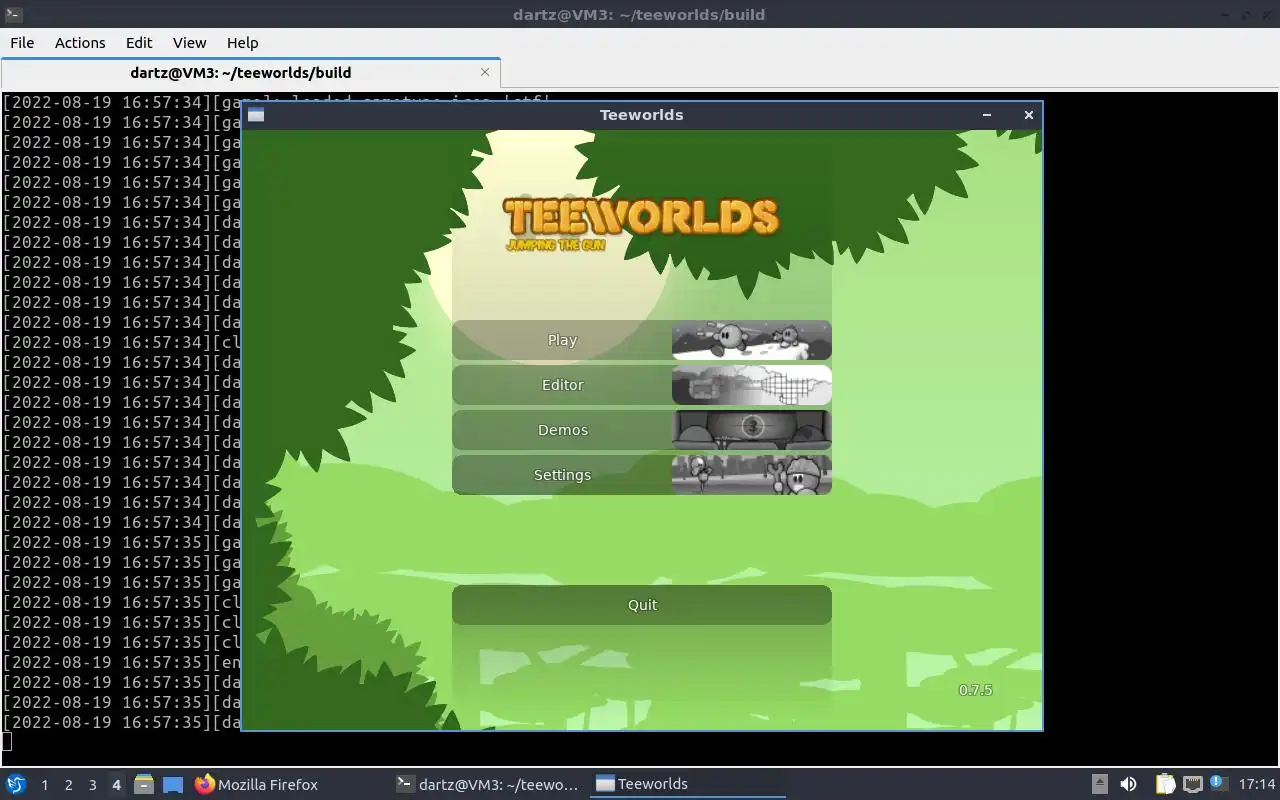1280x800 pixels.
Task: Switch to workspace 4
Action: point(116,785)
